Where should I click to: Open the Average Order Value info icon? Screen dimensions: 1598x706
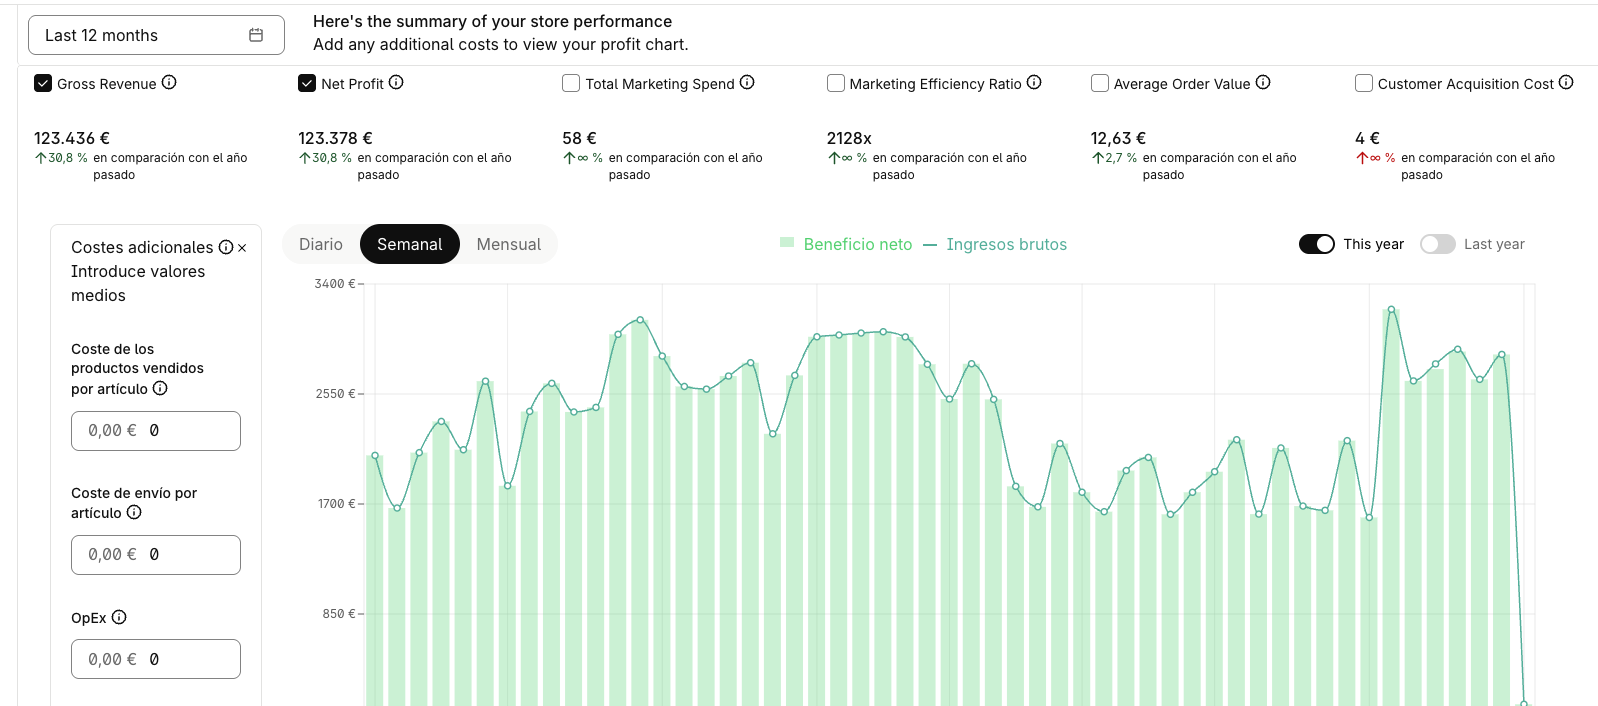(x=1263, y=83)
